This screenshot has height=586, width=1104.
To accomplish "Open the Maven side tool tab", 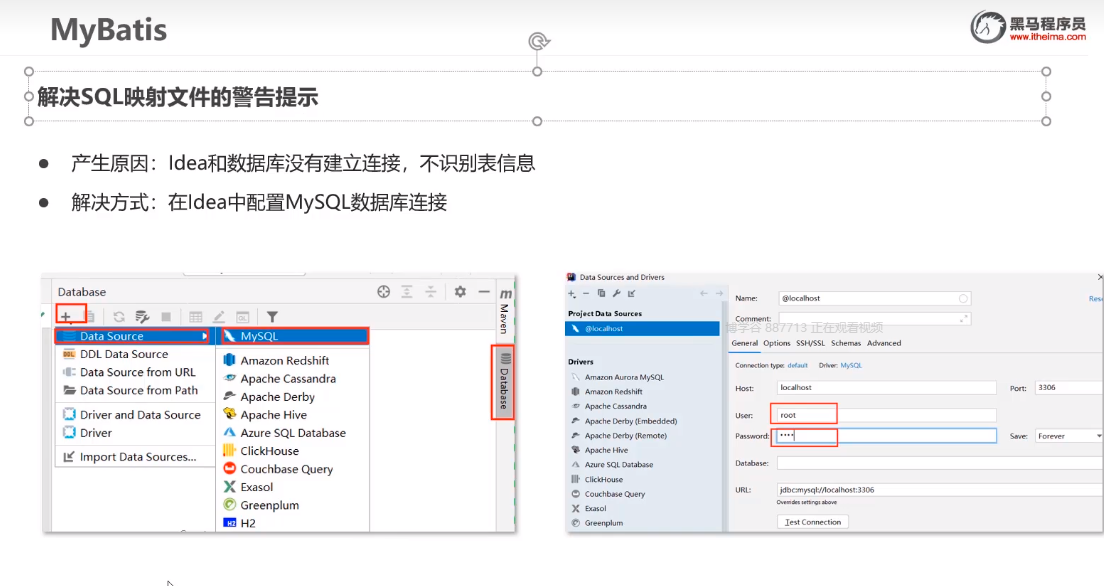I will (x=505, y=311).
